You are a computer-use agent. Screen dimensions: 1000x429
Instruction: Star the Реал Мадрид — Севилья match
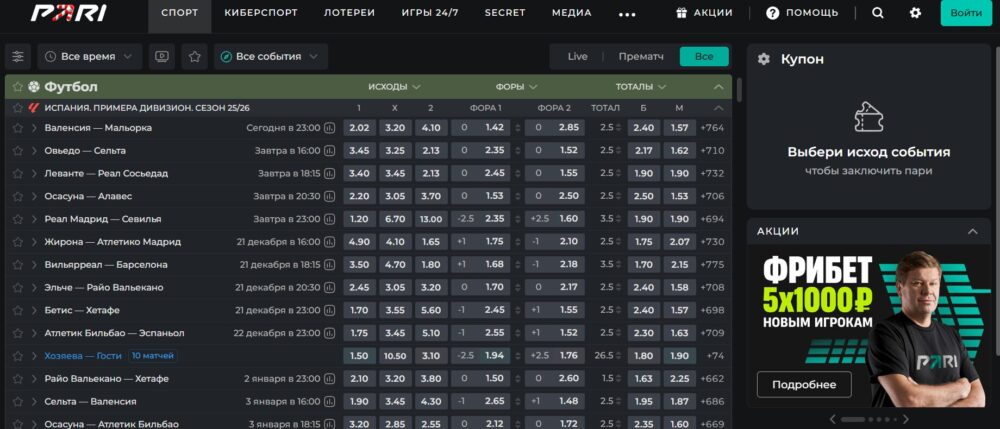tap(18, 219)
